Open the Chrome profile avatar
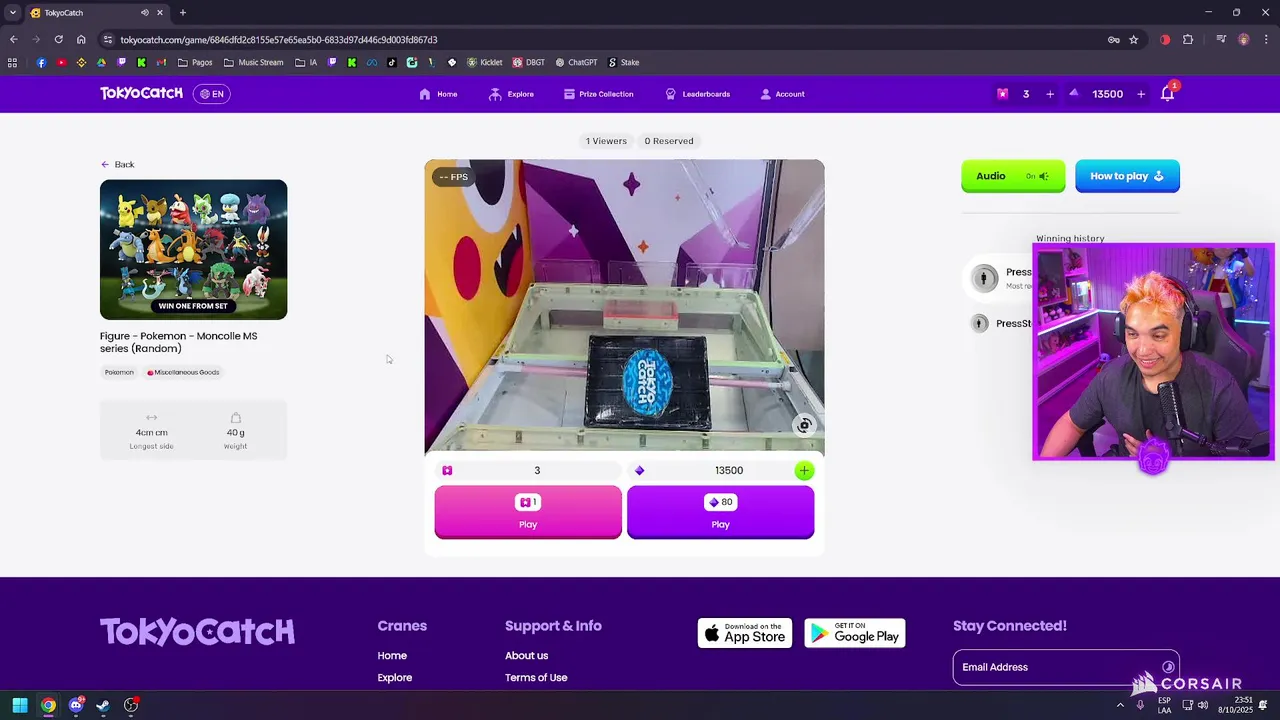 point(1244,40)
